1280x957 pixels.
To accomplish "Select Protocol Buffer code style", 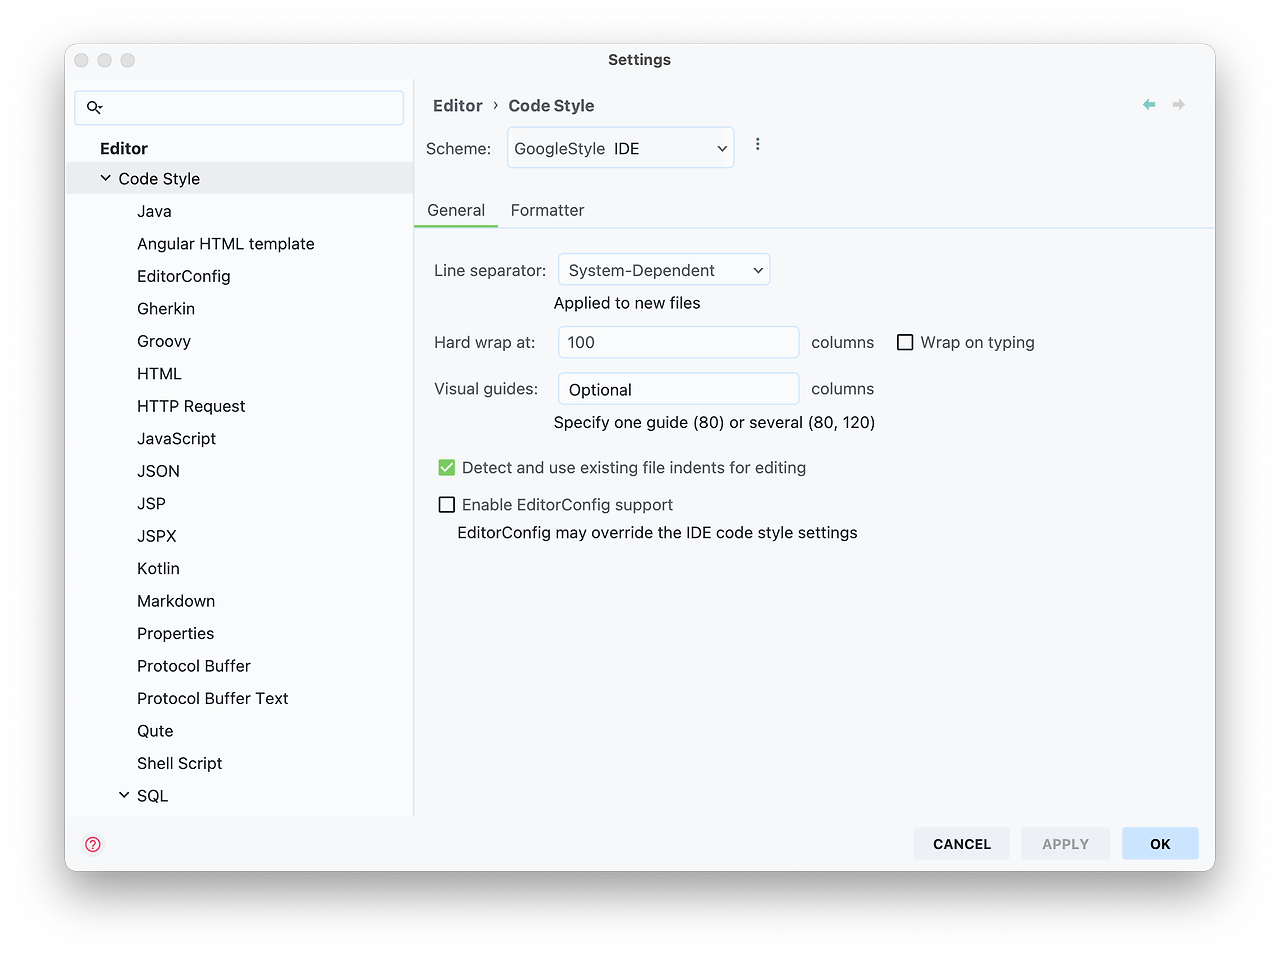I will point(194,666).
